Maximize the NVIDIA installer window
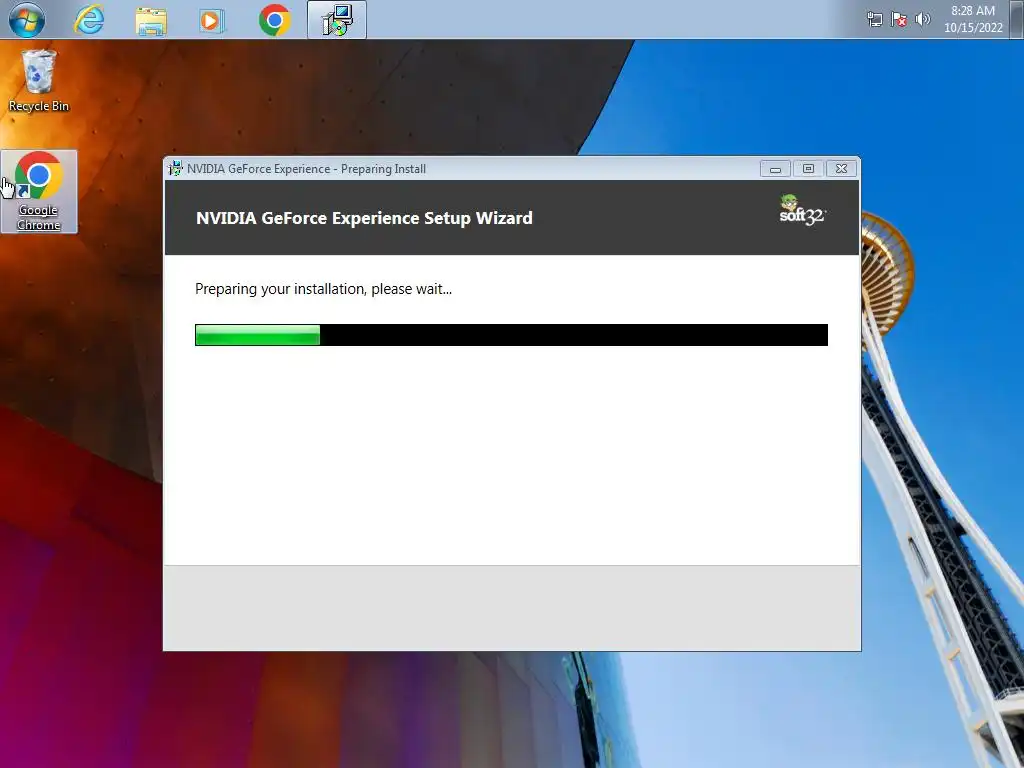This screenshot has height=768, width=1024. pos(808,169)
